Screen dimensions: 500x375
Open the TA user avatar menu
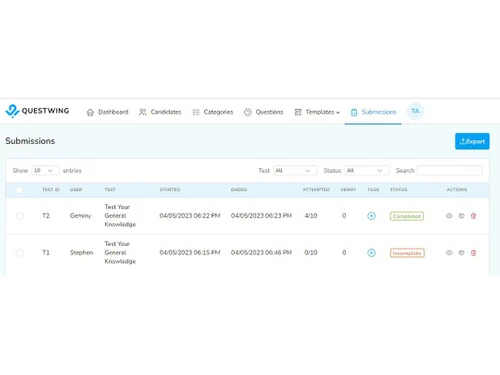415,111
